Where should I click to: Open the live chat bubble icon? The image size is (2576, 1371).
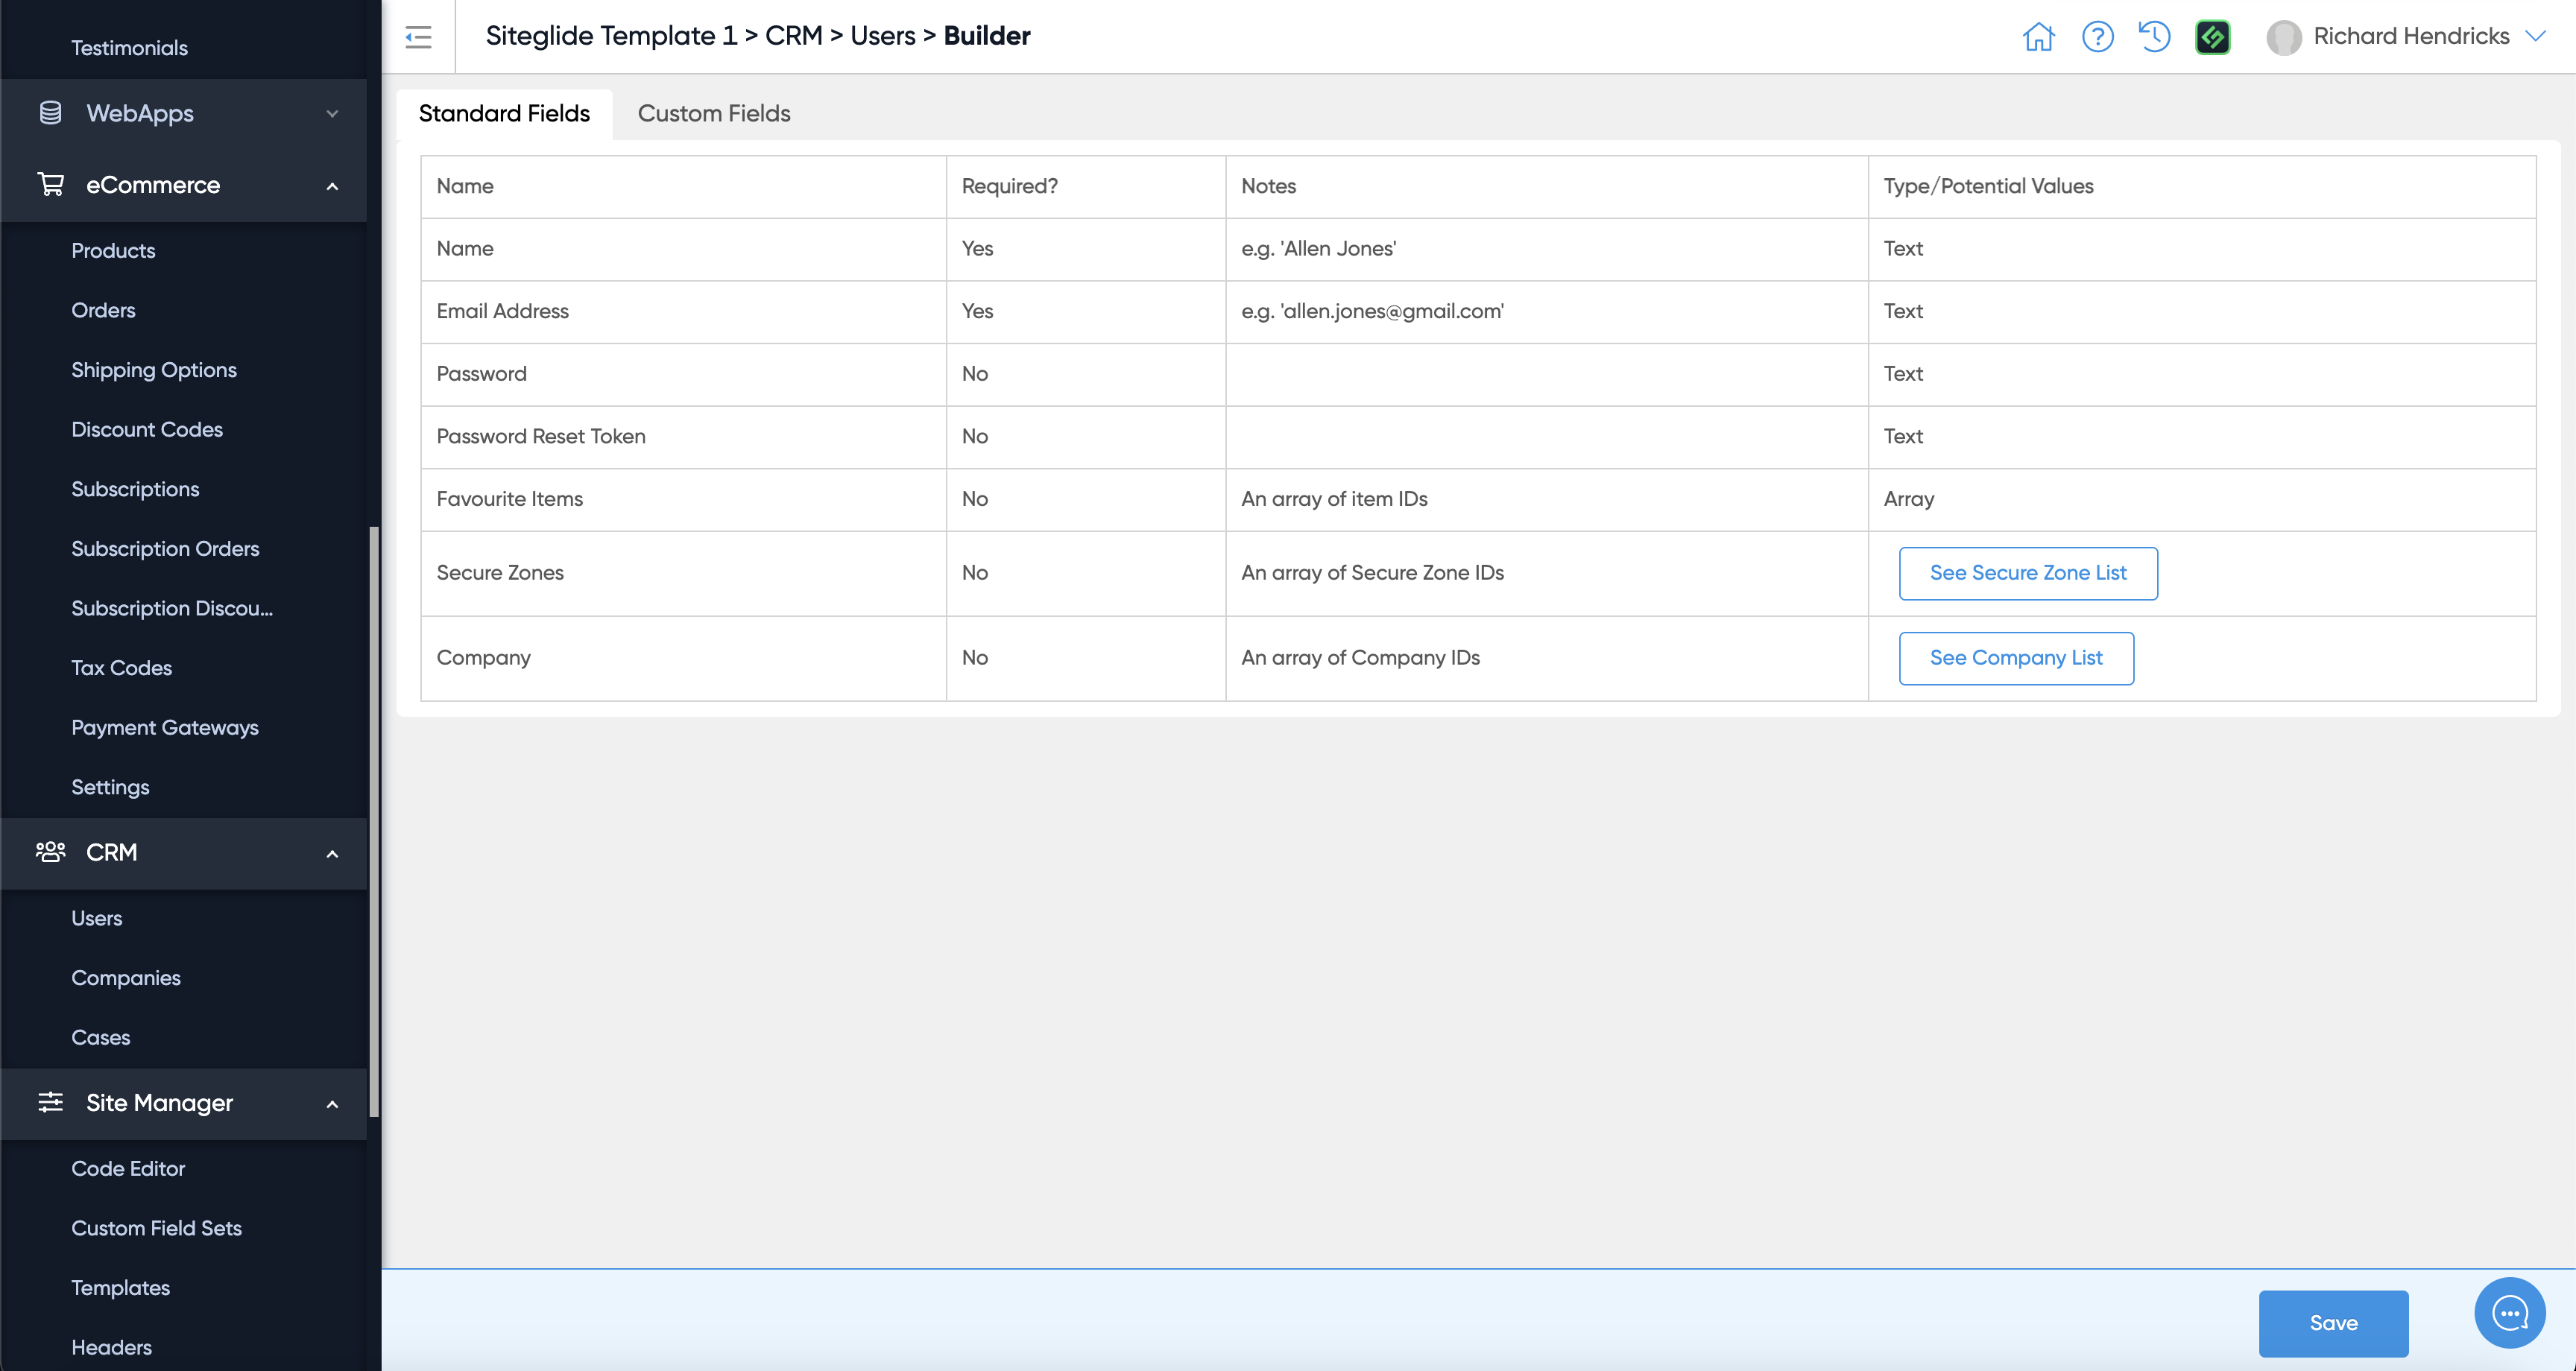[x=2509, y=1313]
